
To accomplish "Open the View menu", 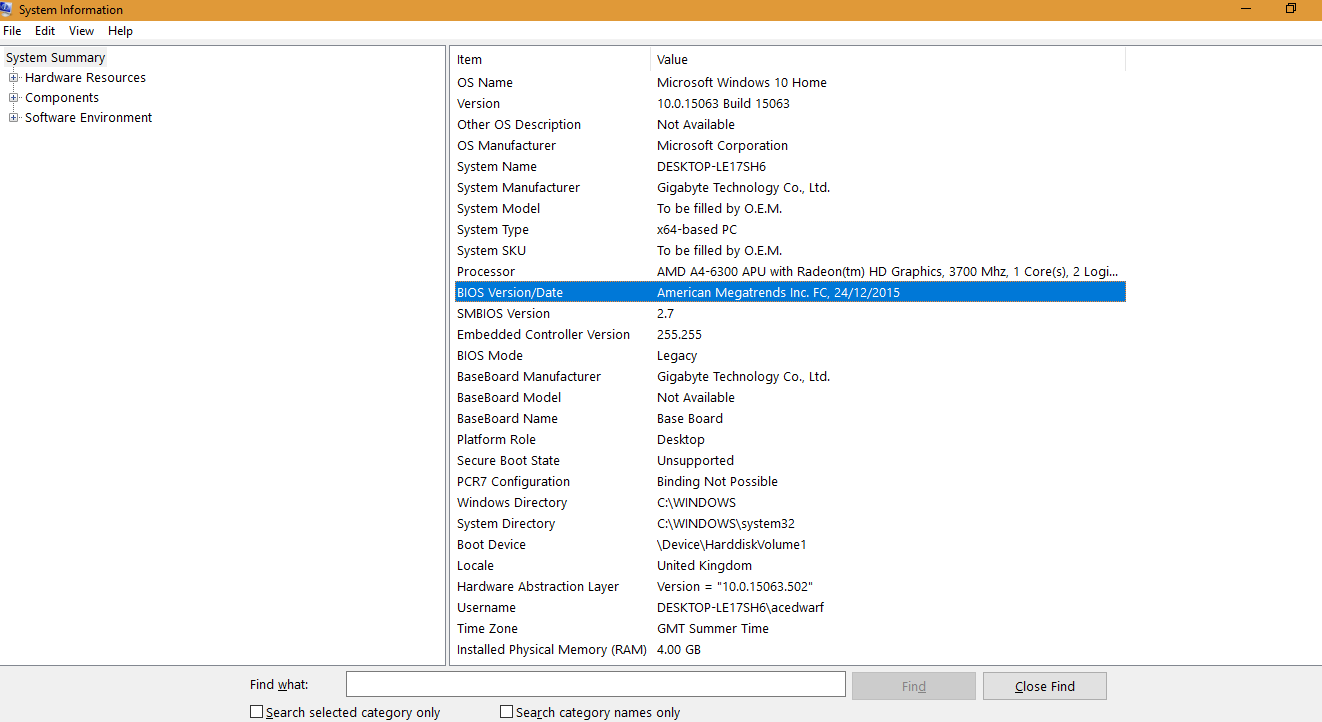I will click(81, 31).
